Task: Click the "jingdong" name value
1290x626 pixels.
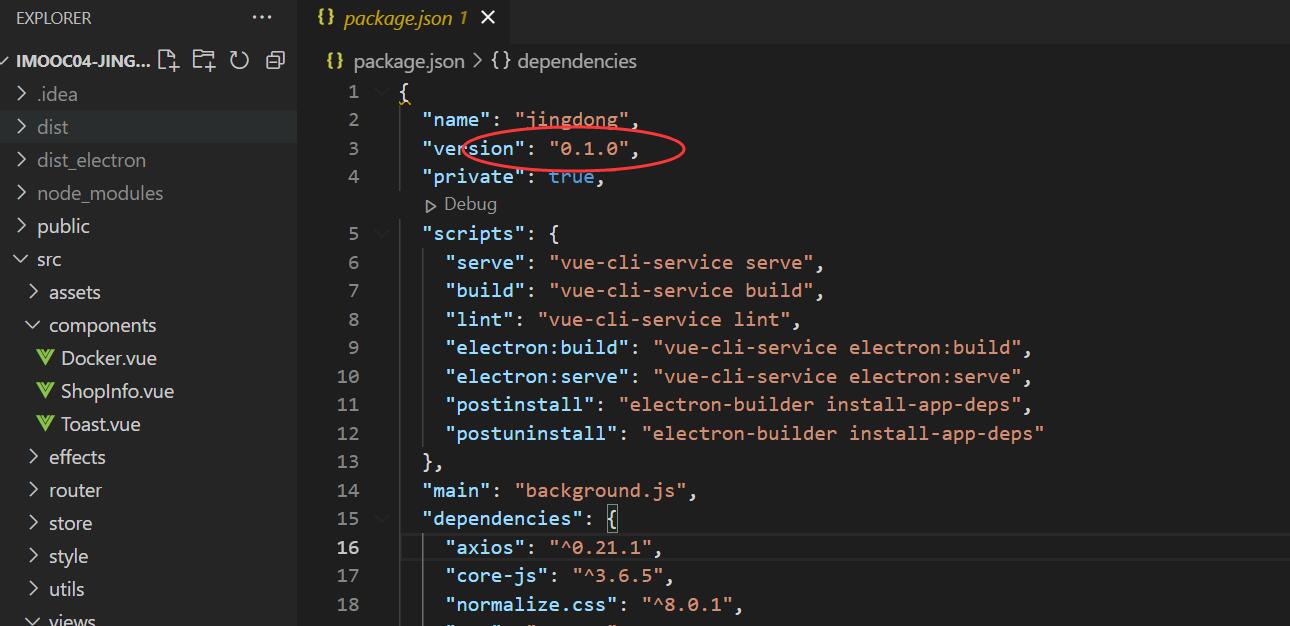Action: tap(572, 120)
